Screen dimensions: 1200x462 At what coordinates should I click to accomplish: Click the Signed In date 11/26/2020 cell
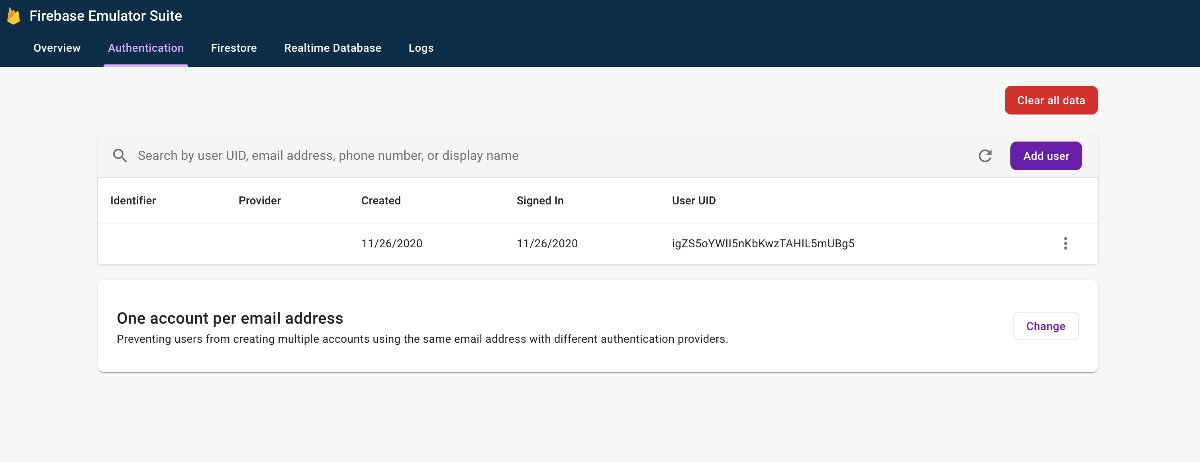tap(547, 243)
